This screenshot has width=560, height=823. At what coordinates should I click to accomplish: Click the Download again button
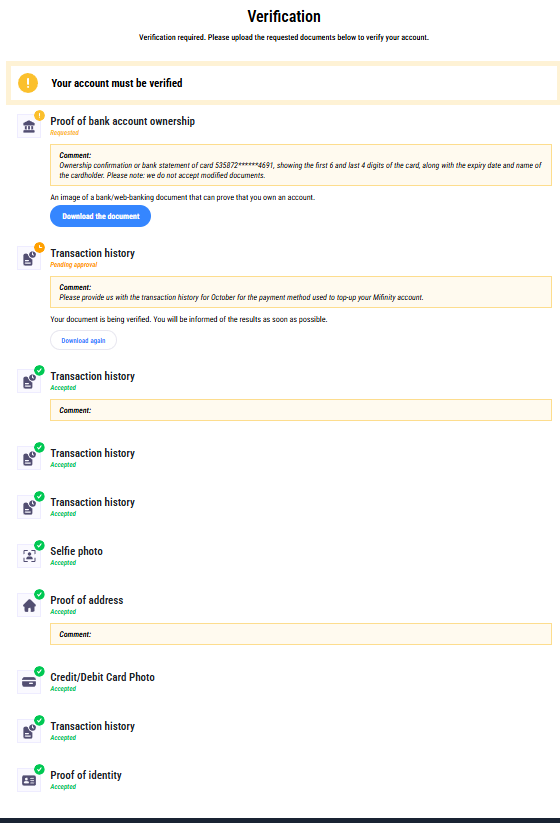83,341
